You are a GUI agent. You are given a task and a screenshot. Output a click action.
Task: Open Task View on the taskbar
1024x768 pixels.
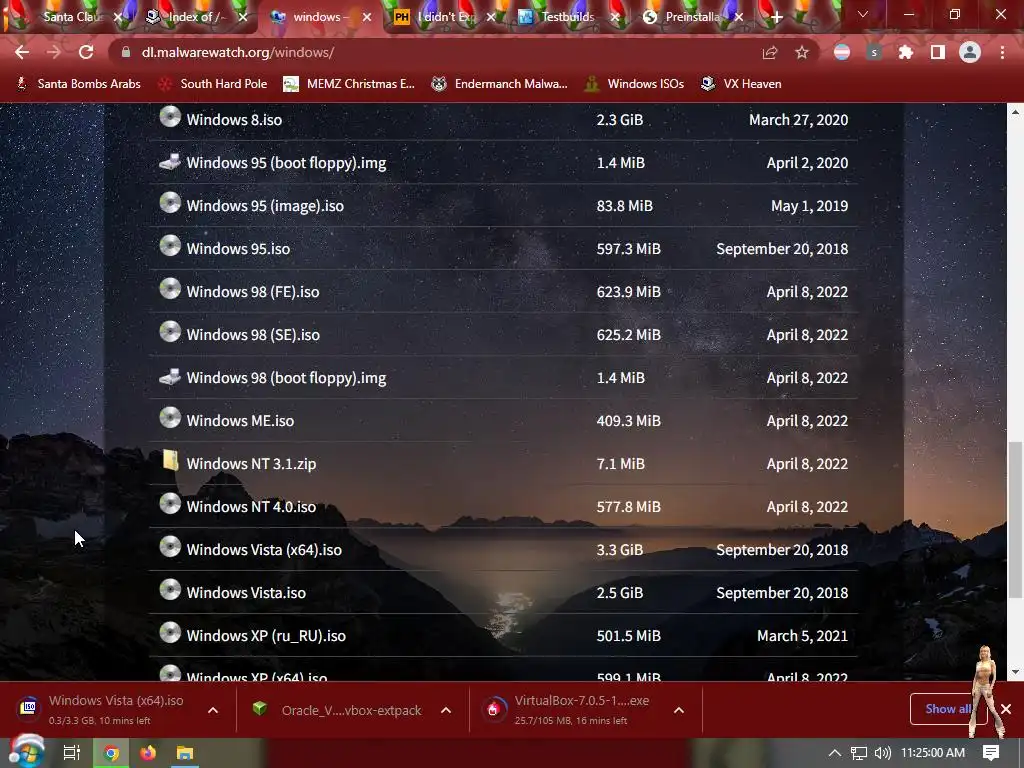[71, 753]
